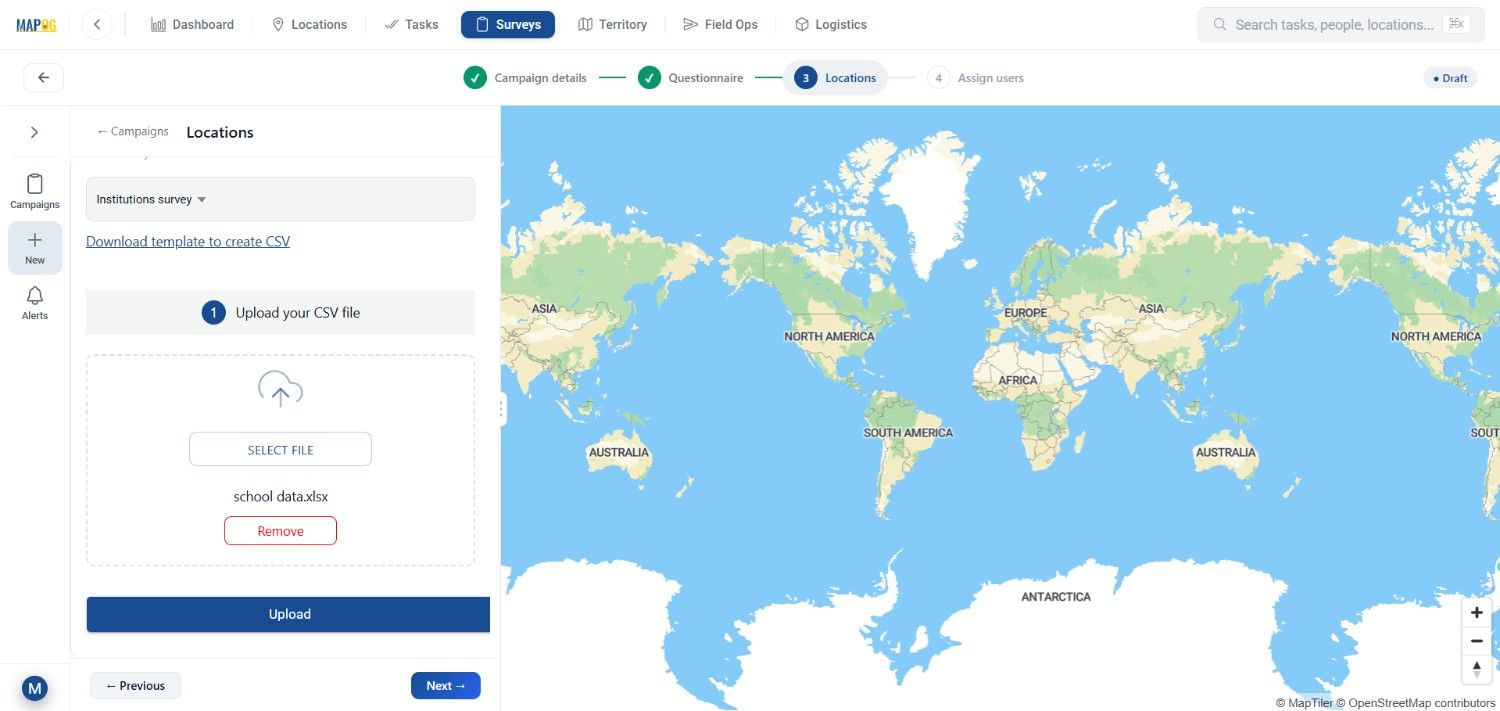The image size is (1500, 711).
Task: Click the MAPOG logo
Action: click(x=36, y=25)
